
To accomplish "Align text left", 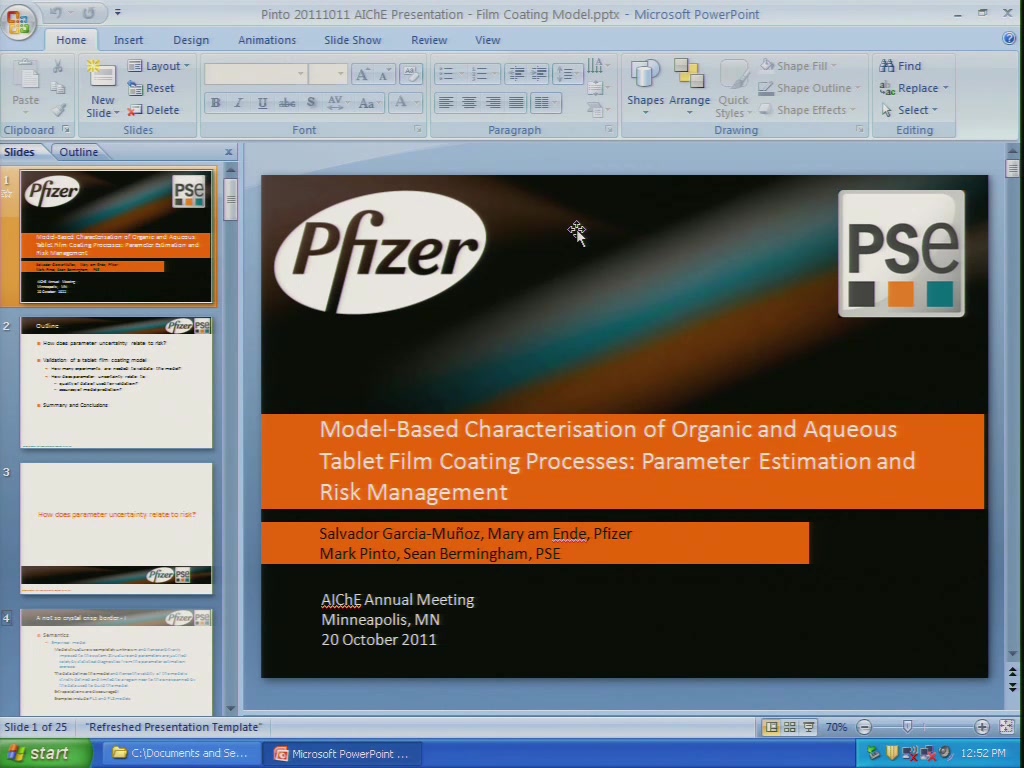I will pos(446,103).
